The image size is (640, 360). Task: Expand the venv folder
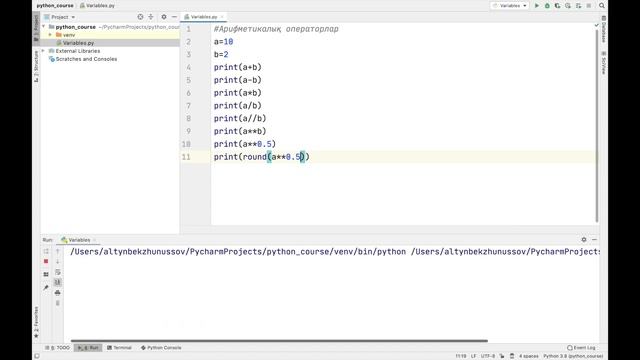tap(50, 35)
